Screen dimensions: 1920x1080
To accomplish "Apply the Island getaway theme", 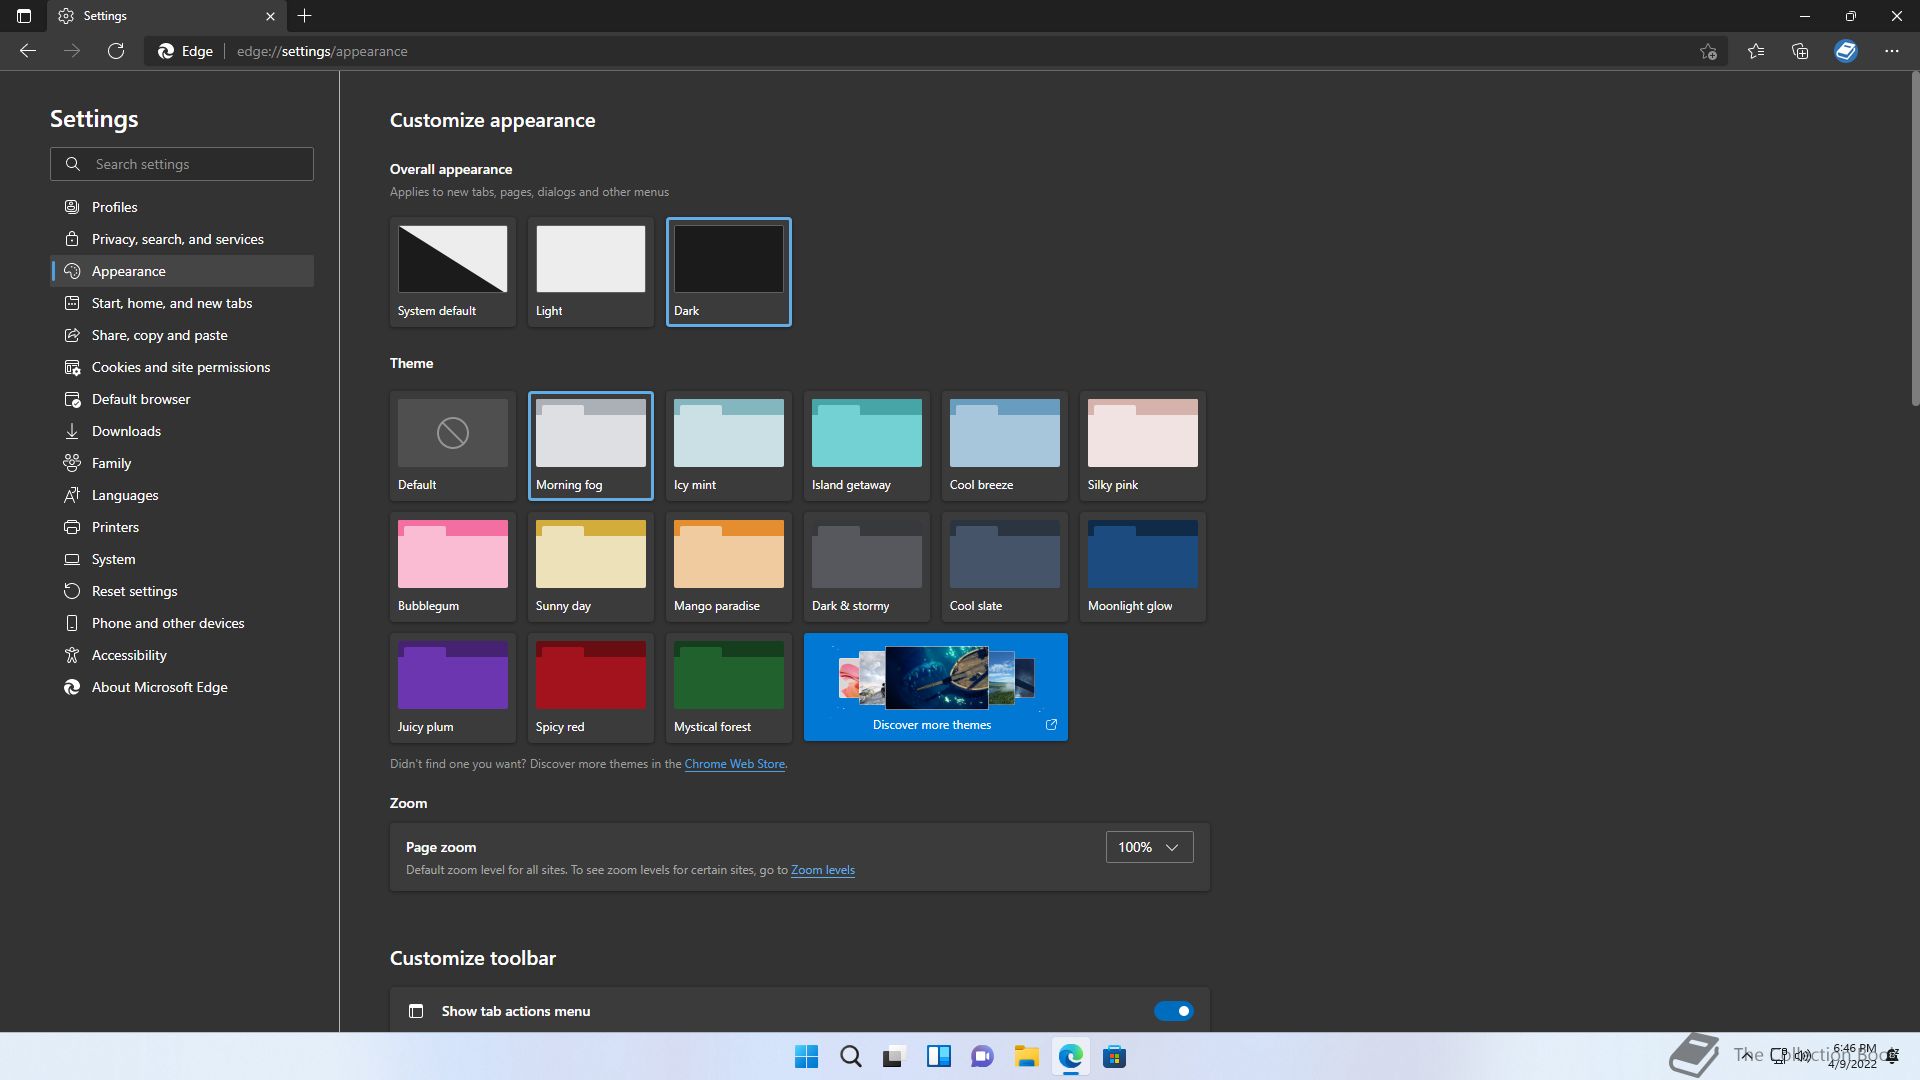I will pyautogui.click(x=867, y=446).
